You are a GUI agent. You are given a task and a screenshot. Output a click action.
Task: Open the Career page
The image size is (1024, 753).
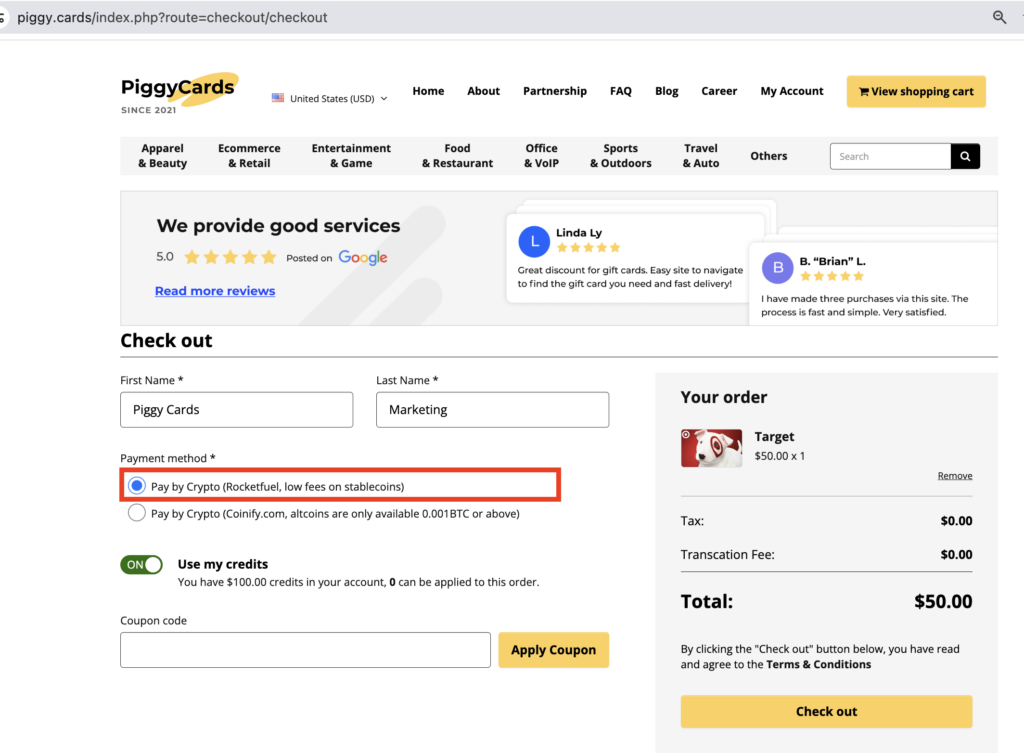pyautogui.click(x=719, y=91)
